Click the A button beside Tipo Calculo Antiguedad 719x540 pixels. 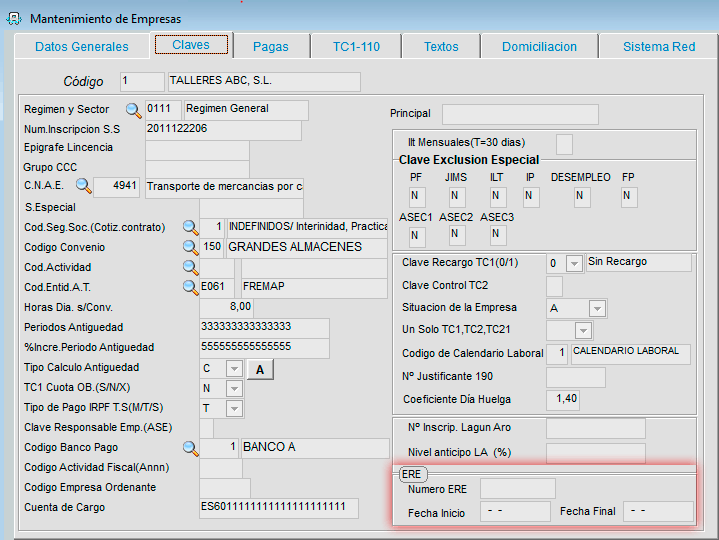[260, 369]
